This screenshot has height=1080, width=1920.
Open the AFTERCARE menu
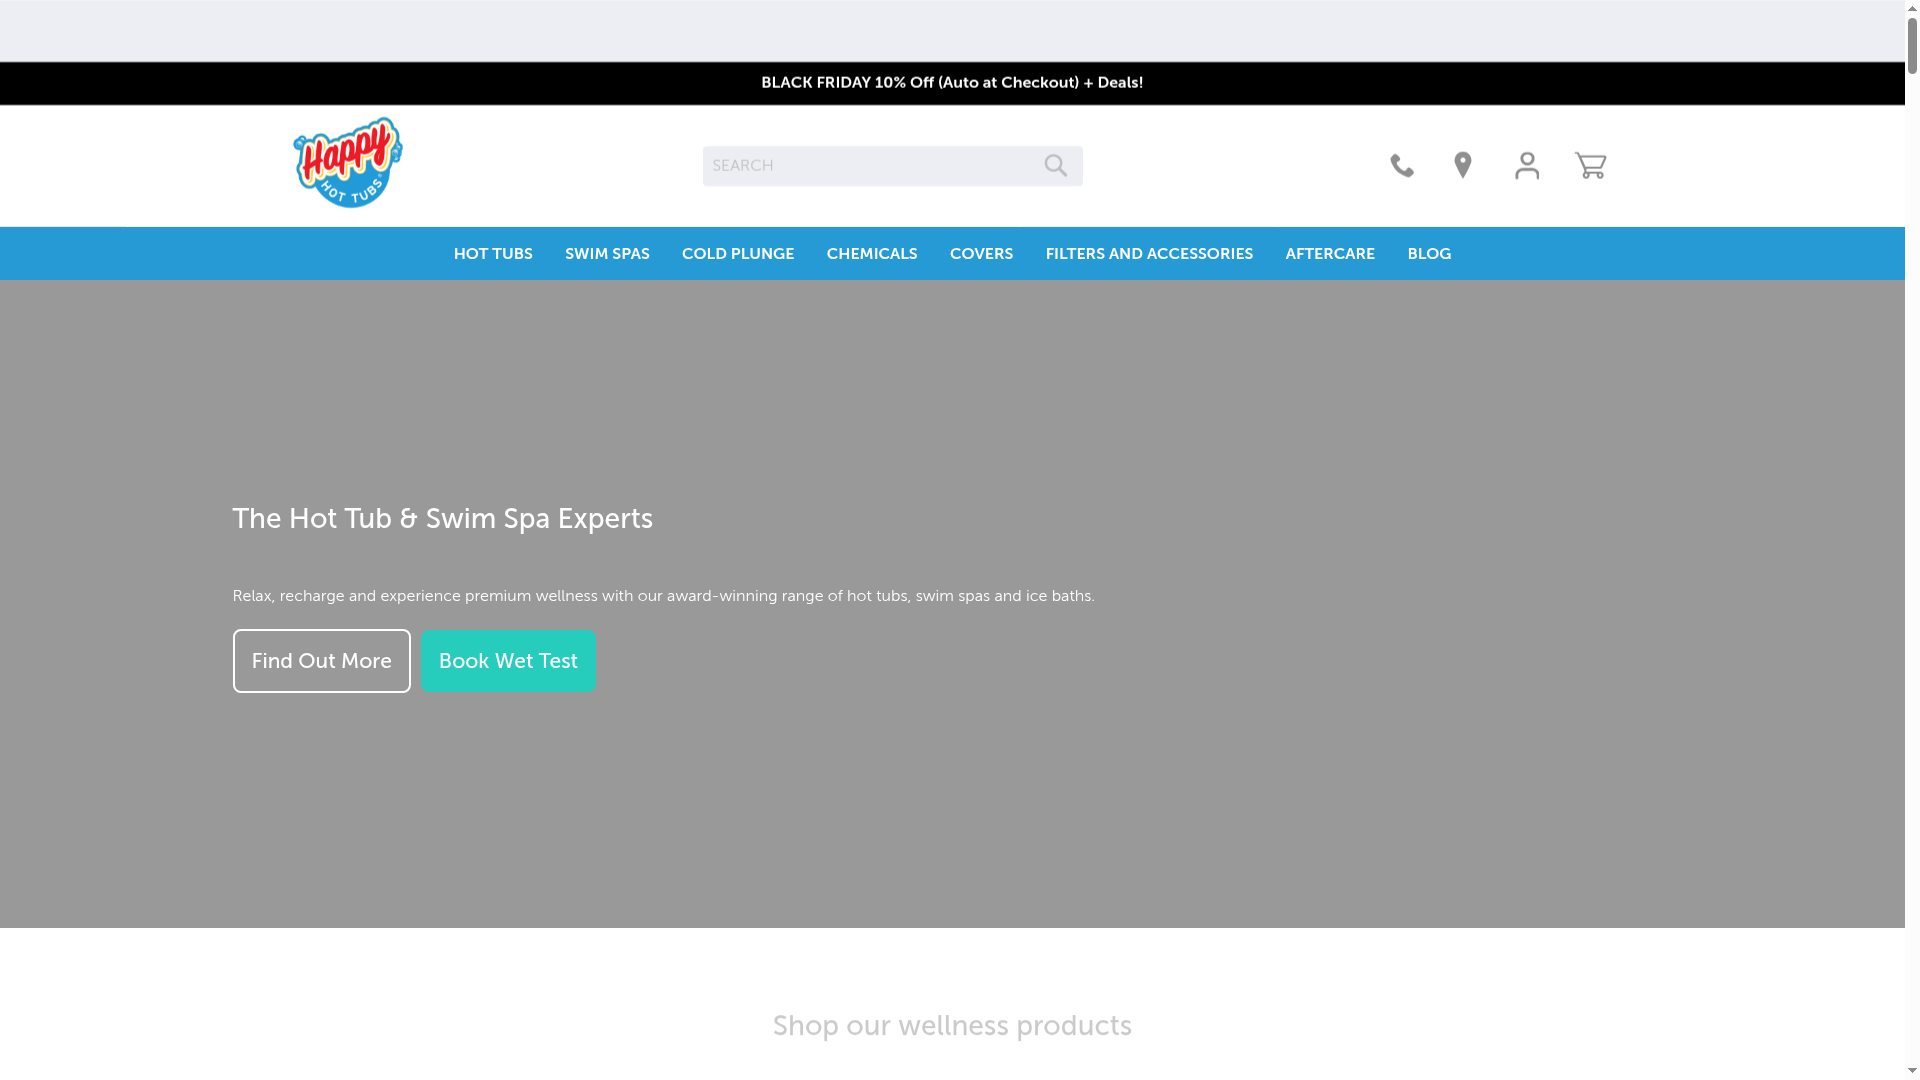click(x=1330, y=254)
